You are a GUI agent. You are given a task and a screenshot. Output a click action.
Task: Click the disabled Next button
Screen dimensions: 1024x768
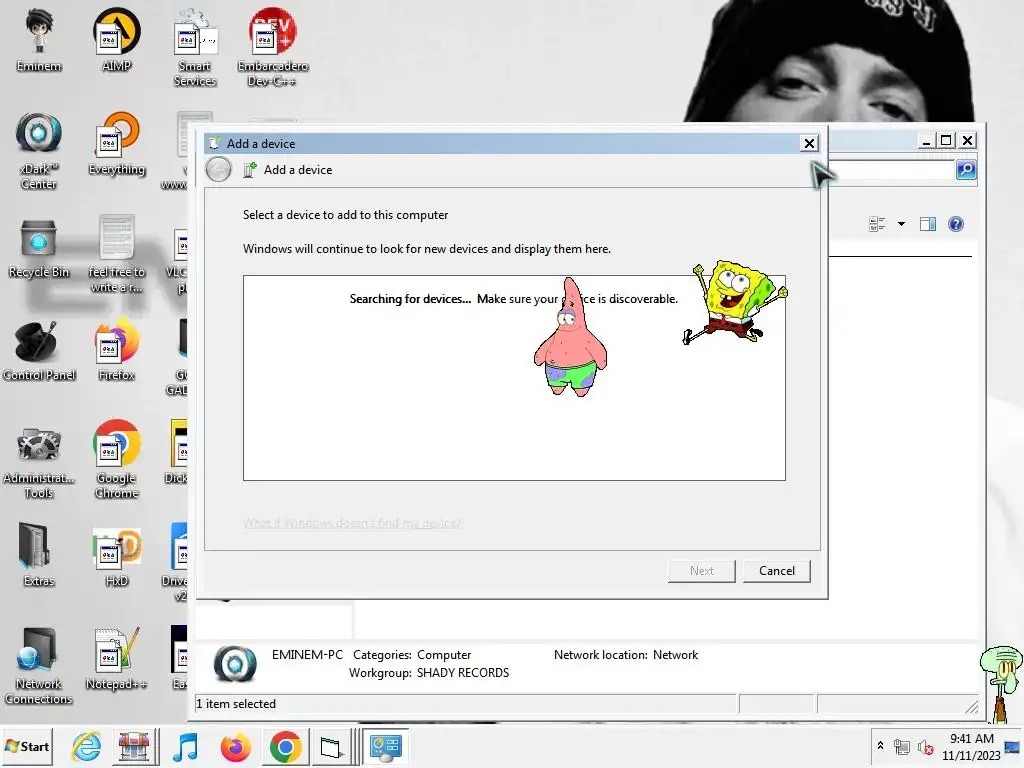701,571
